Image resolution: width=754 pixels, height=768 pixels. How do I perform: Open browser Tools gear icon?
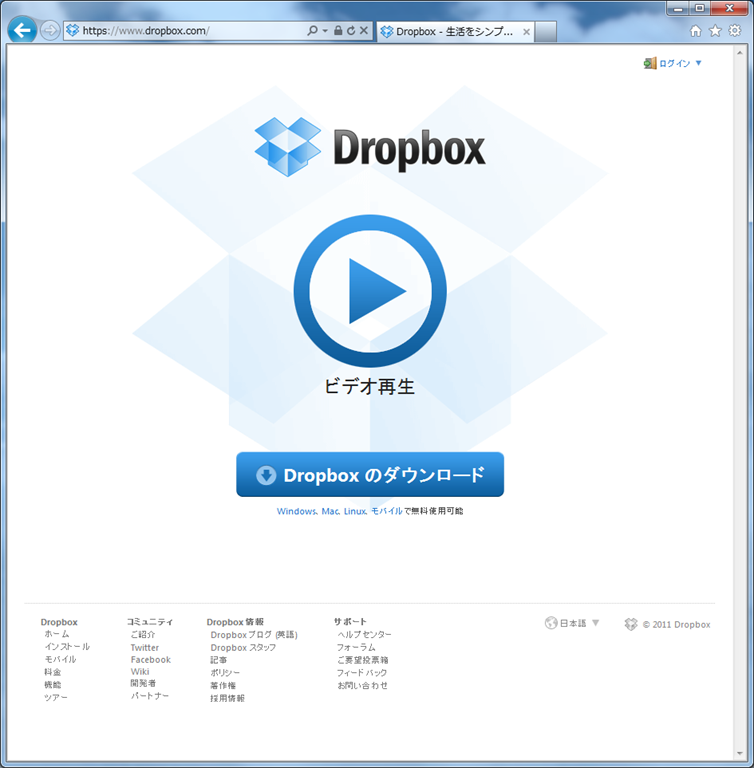(x=735, y=30)
